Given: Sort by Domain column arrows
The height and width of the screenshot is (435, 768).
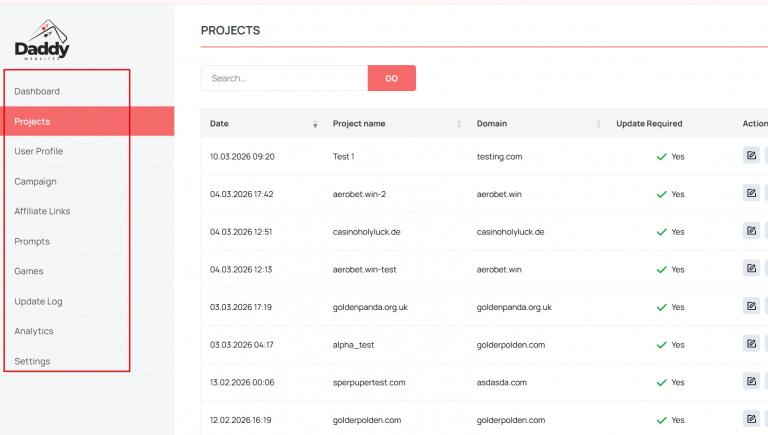Looking at the screenshot, I should pos(598,124).
